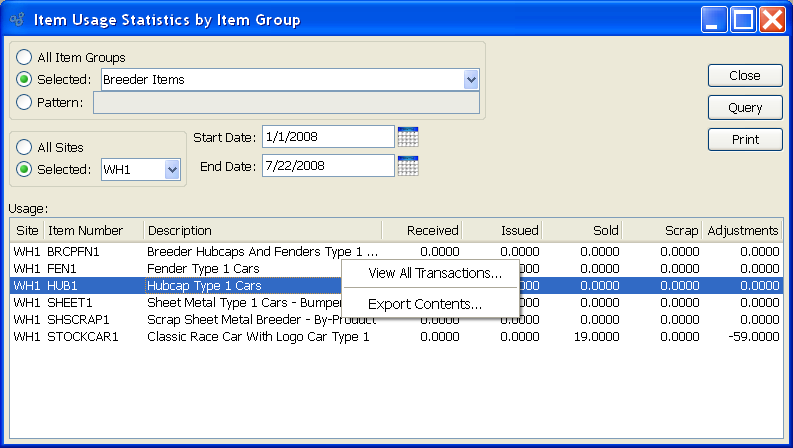Choose the Selected item group radio button
The height and width of the screenshot is (448, 793).
[x=25, y=80]
